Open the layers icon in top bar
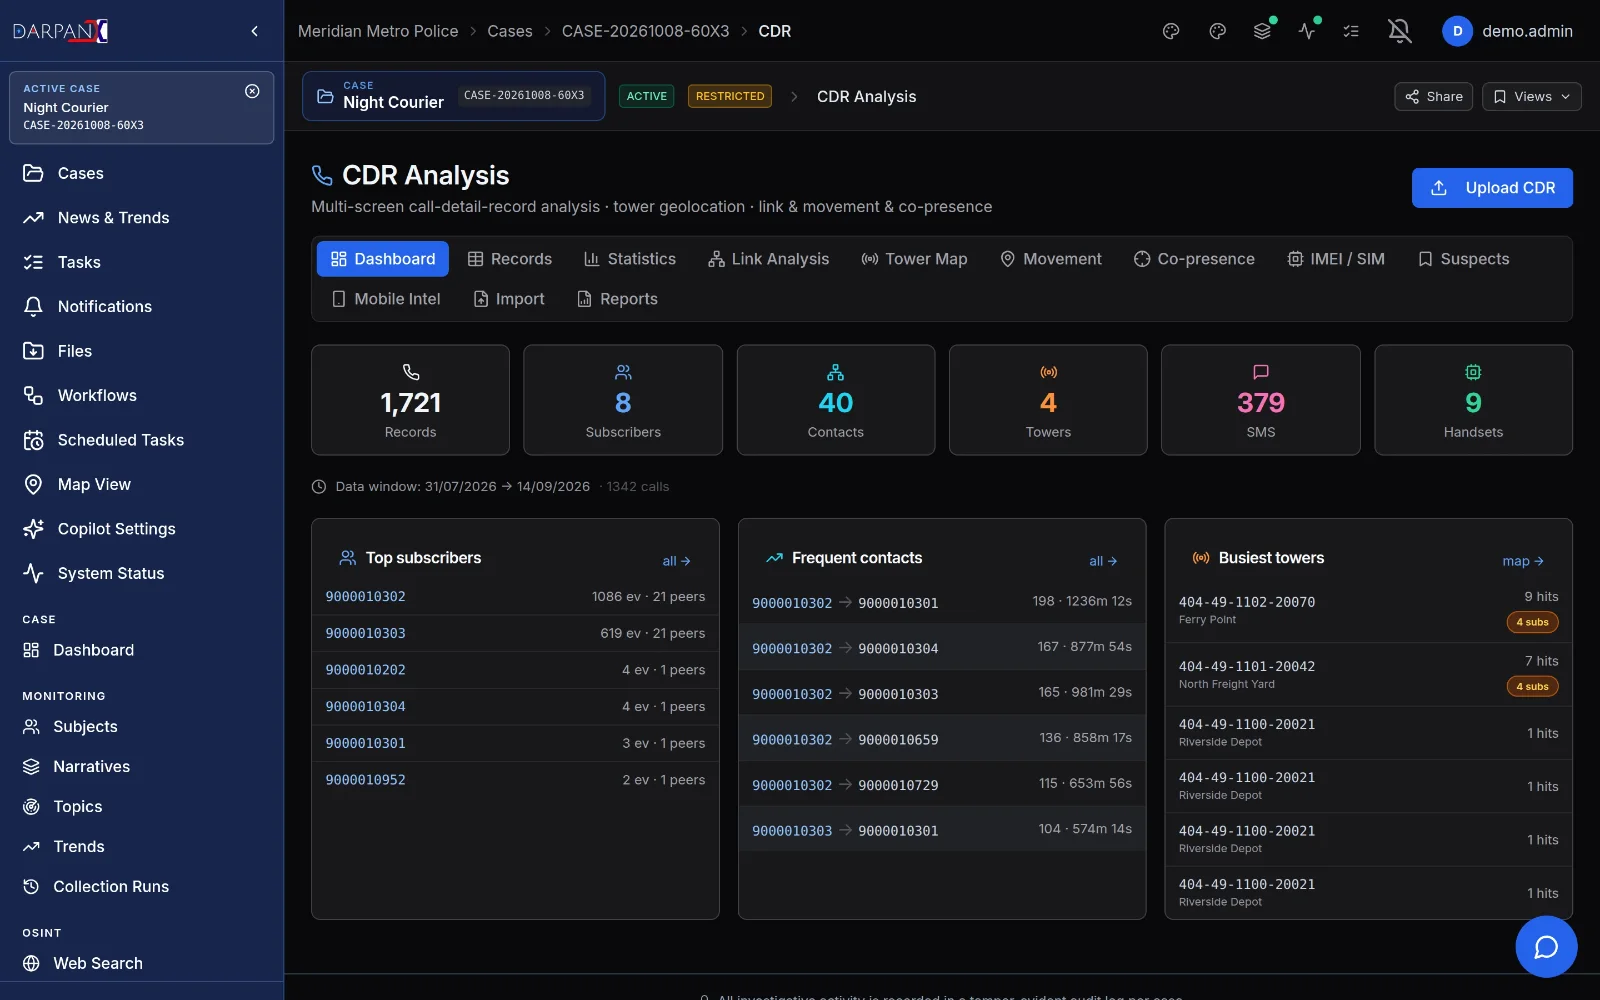Image resolution: width=1600 pixels, height=1000 pixels. click(x=1262, y=31)
